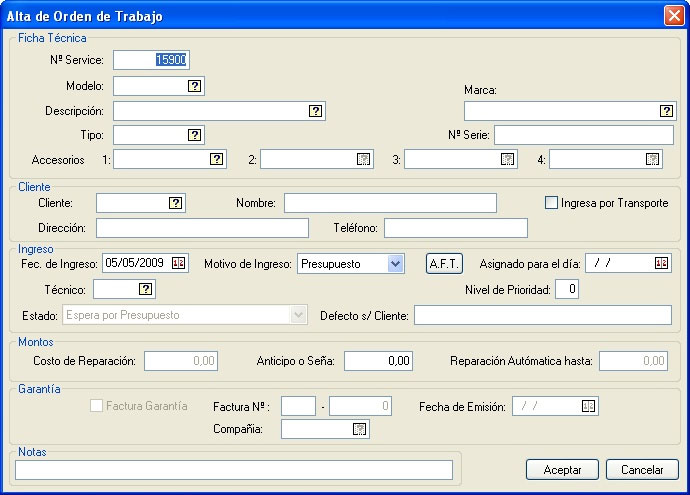Open calendar for Asignado para el día
Viewport: 690px width, 495px height.
click(x=661, y=263)
